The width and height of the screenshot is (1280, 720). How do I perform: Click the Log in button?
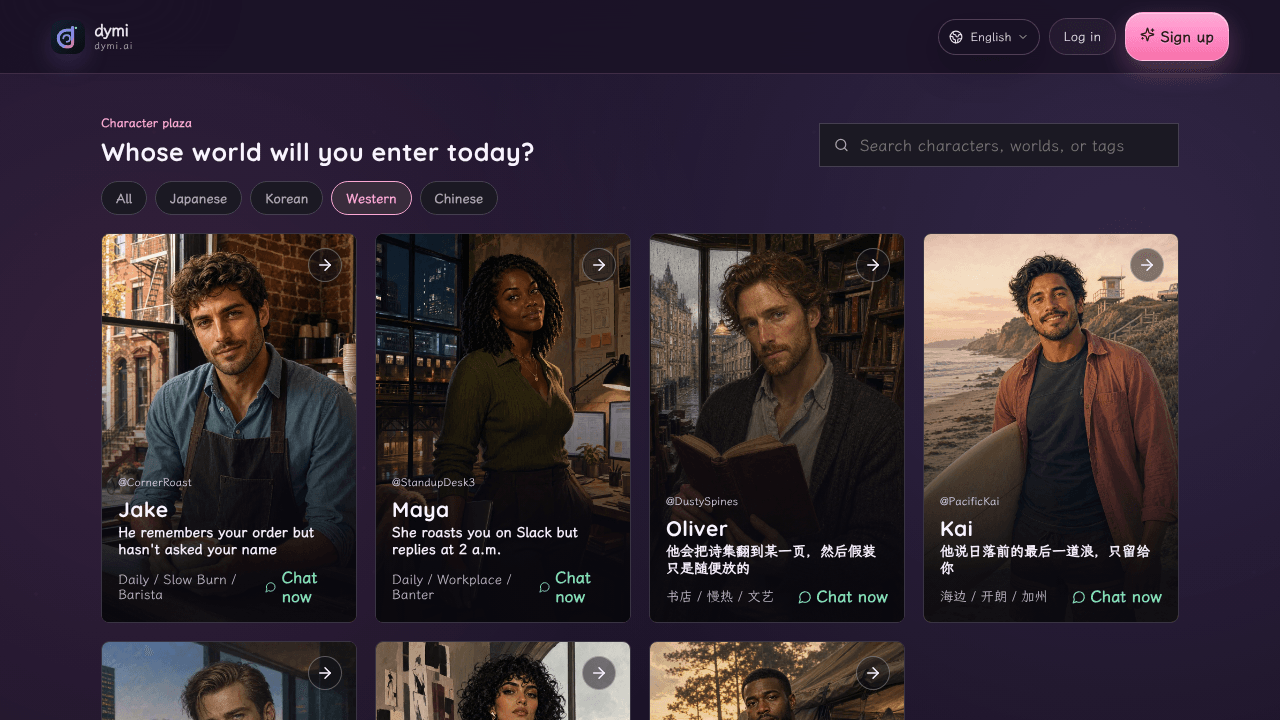tap(1082, 37)
